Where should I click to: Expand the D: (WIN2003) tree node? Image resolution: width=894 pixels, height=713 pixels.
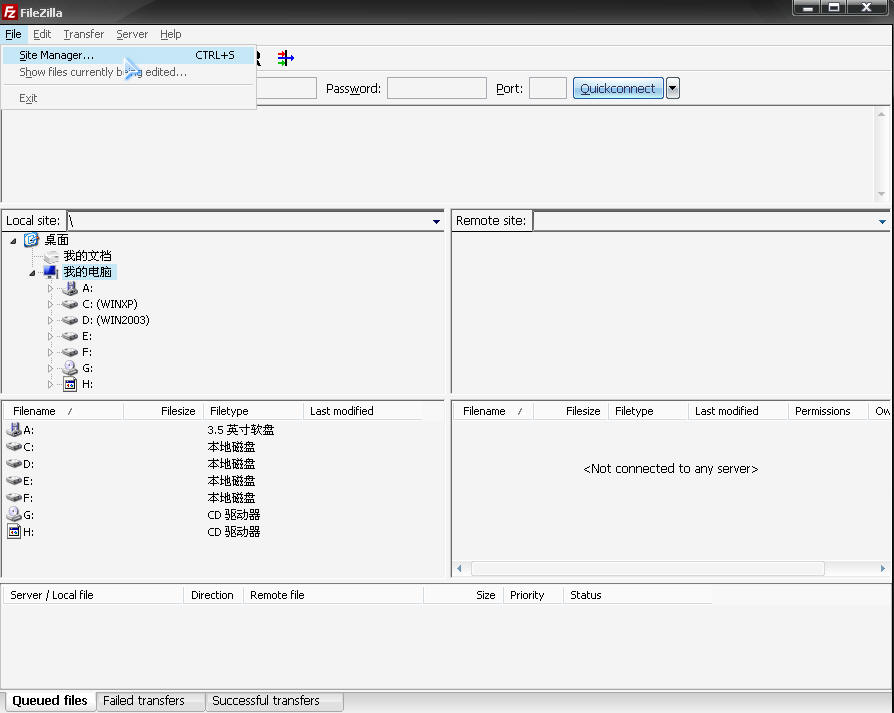point(50,320)
